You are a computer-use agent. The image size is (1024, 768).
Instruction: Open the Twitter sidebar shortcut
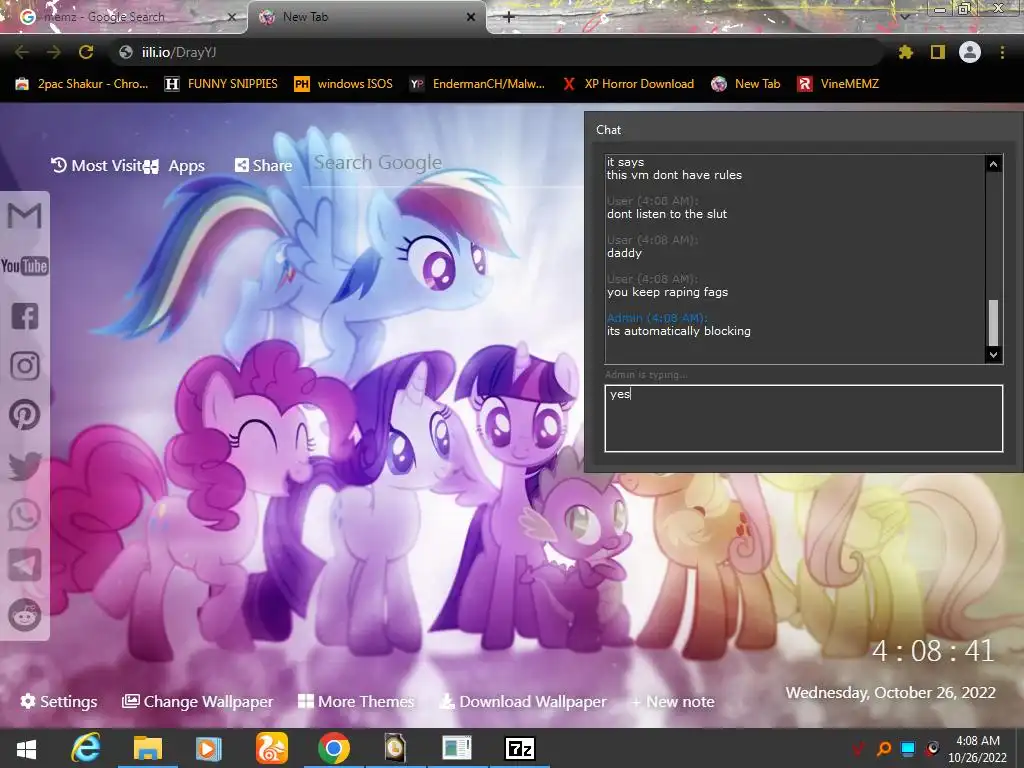(x=25, y=466)
